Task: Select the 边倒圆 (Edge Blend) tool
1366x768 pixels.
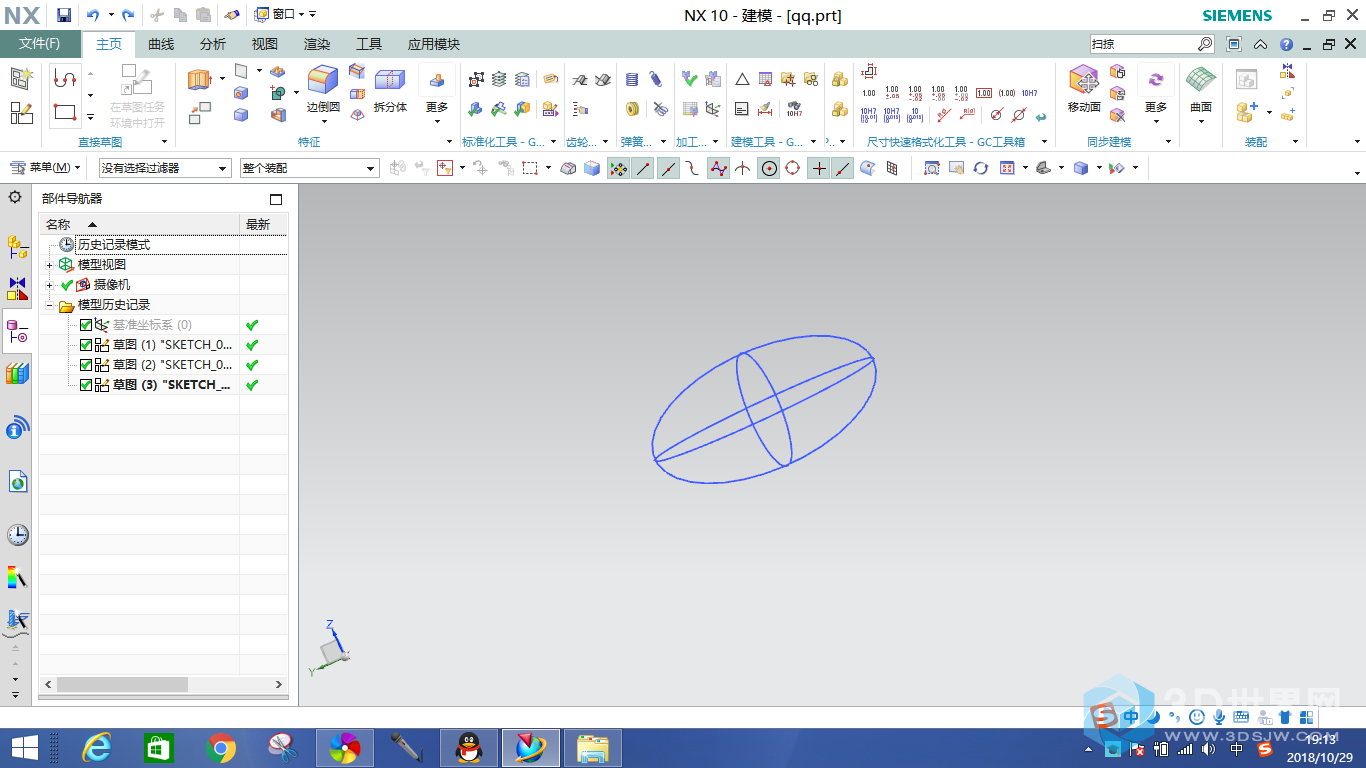Action: coord(323,89)
